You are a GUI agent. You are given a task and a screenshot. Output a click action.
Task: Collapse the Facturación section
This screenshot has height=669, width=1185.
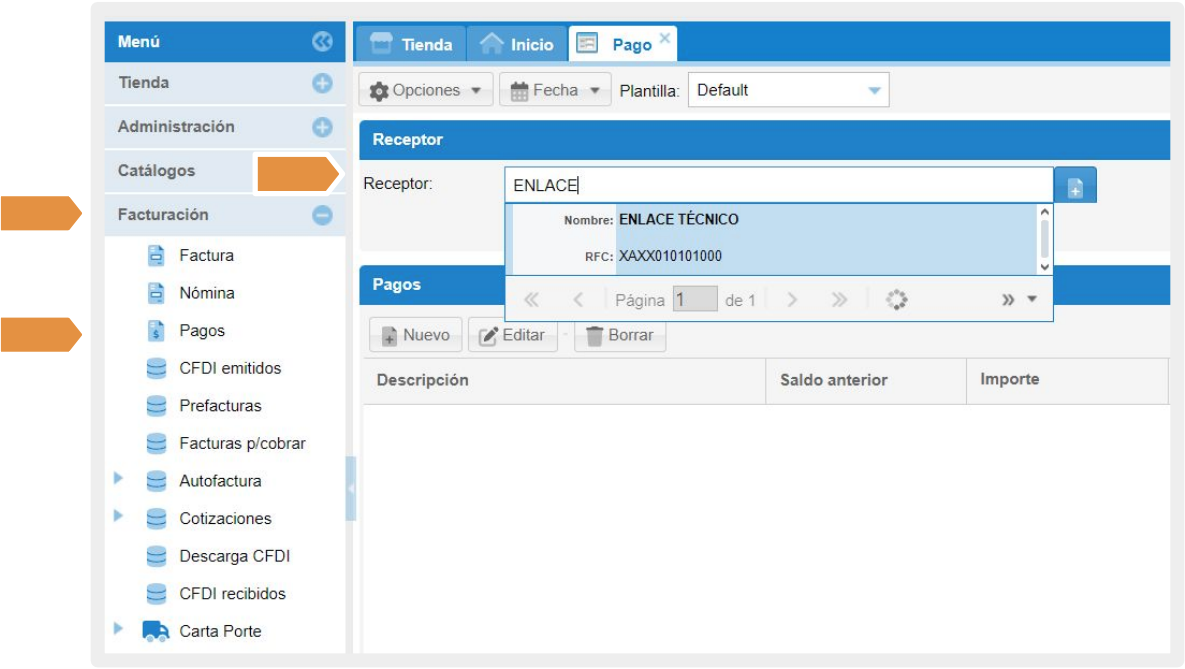click(x=322, y=215)
